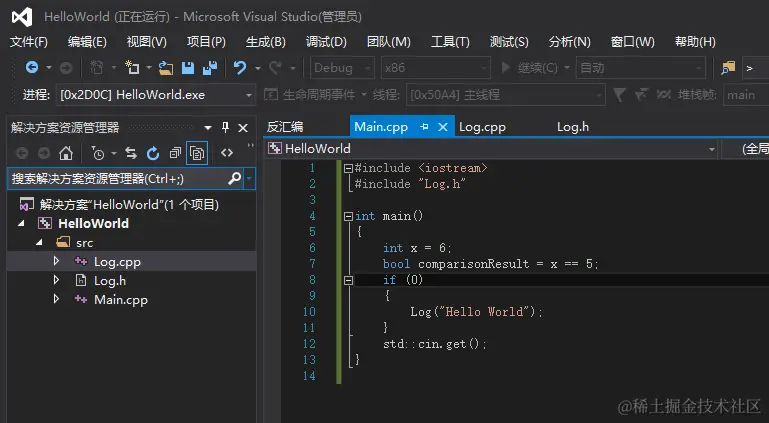
Task: Open the 窗口(W) menu
Action: [x=633, y=42]
